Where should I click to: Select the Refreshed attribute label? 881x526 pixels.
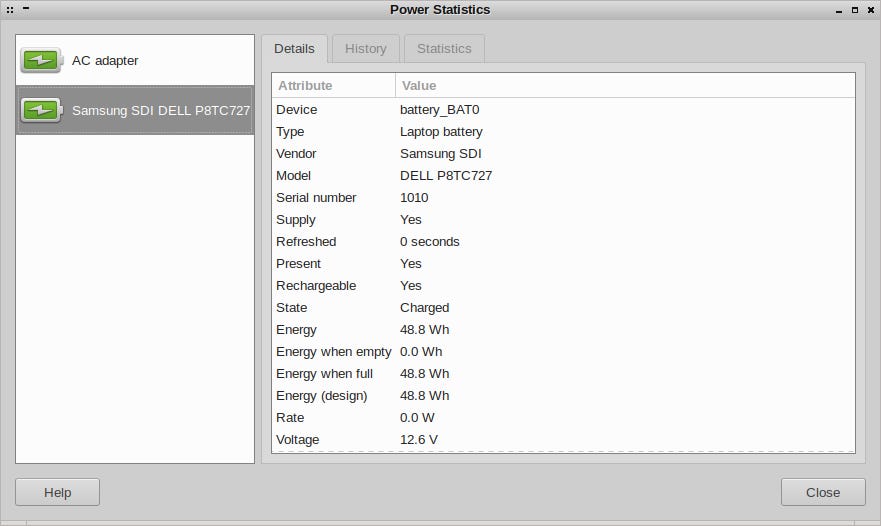tap(306, 242)
